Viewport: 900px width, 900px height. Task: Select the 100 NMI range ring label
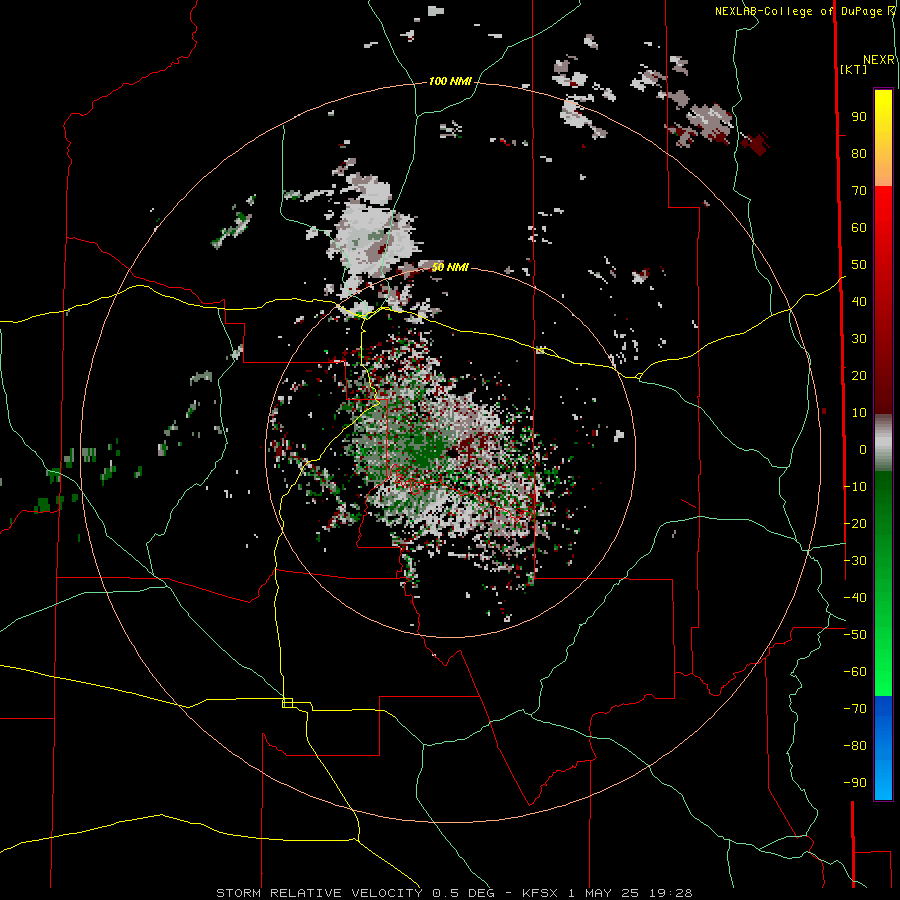tap(450, 82)
